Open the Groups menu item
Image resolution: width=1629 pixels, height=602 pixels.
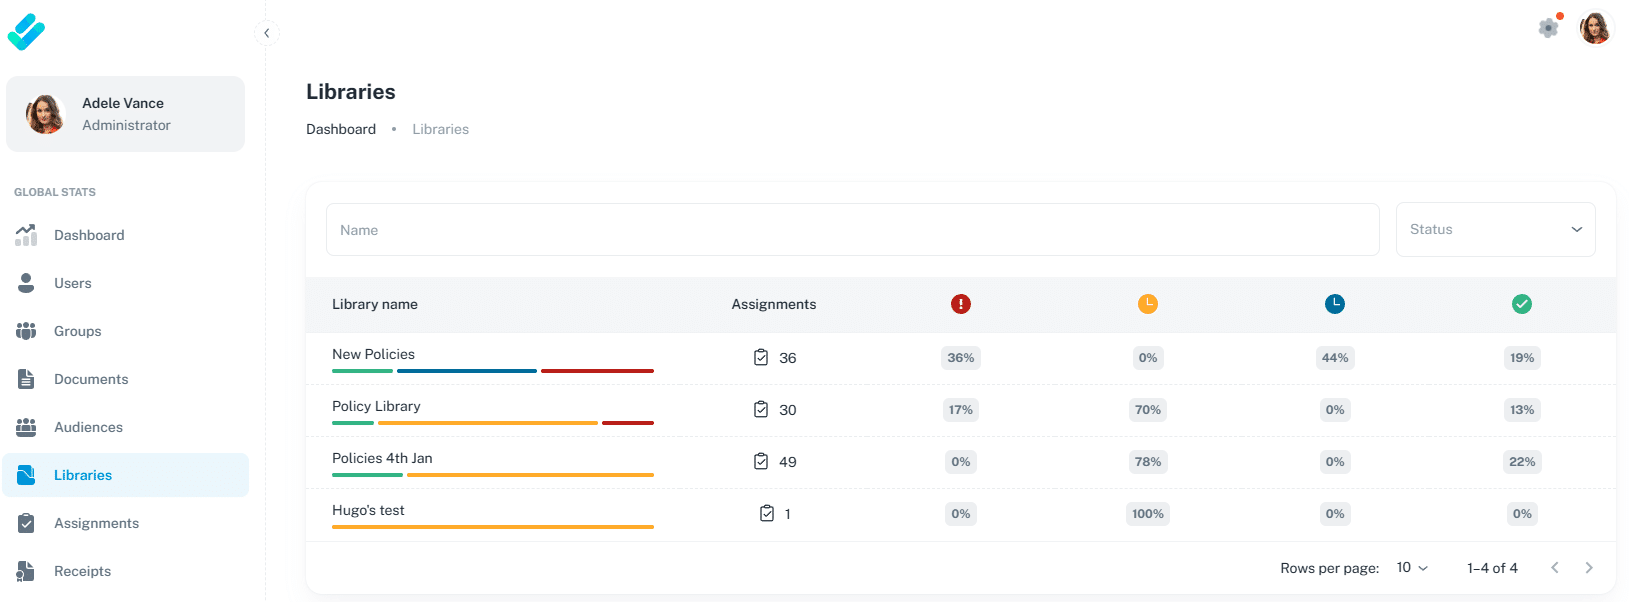(x=126, y=331)
